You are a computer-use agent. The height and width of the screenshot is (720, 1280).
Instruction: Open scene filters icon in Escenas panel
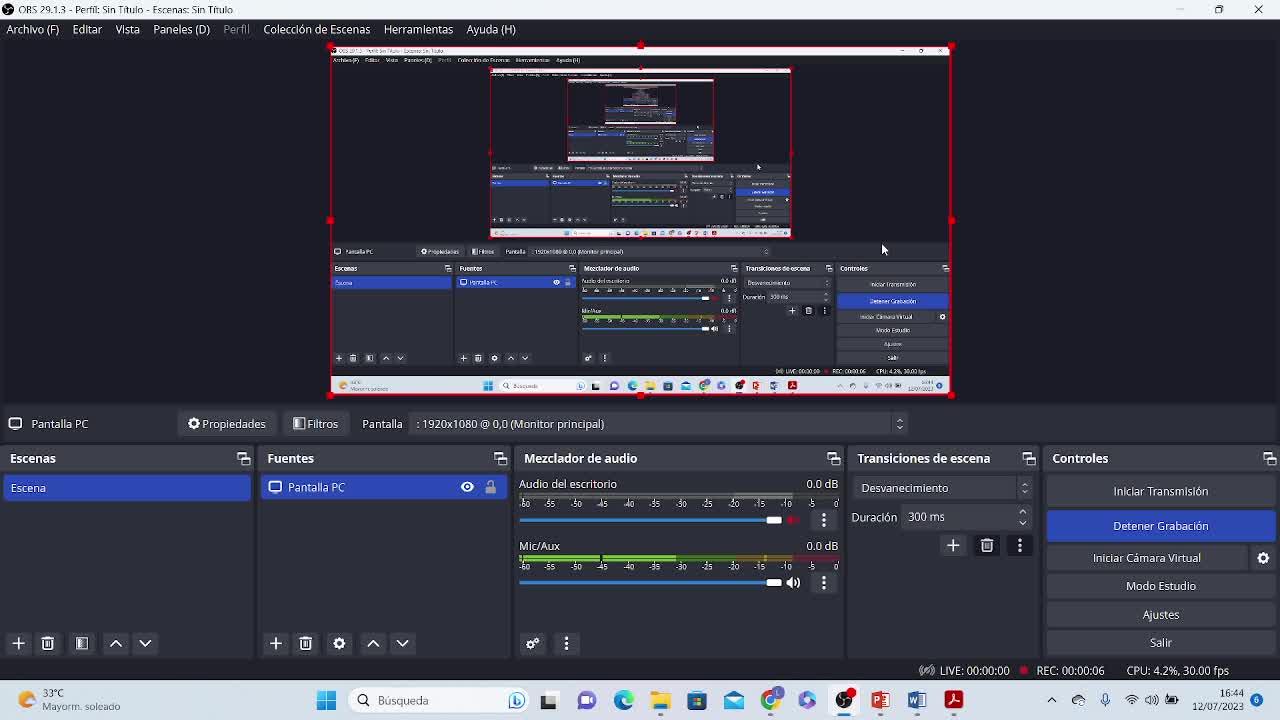pos(82,643)
